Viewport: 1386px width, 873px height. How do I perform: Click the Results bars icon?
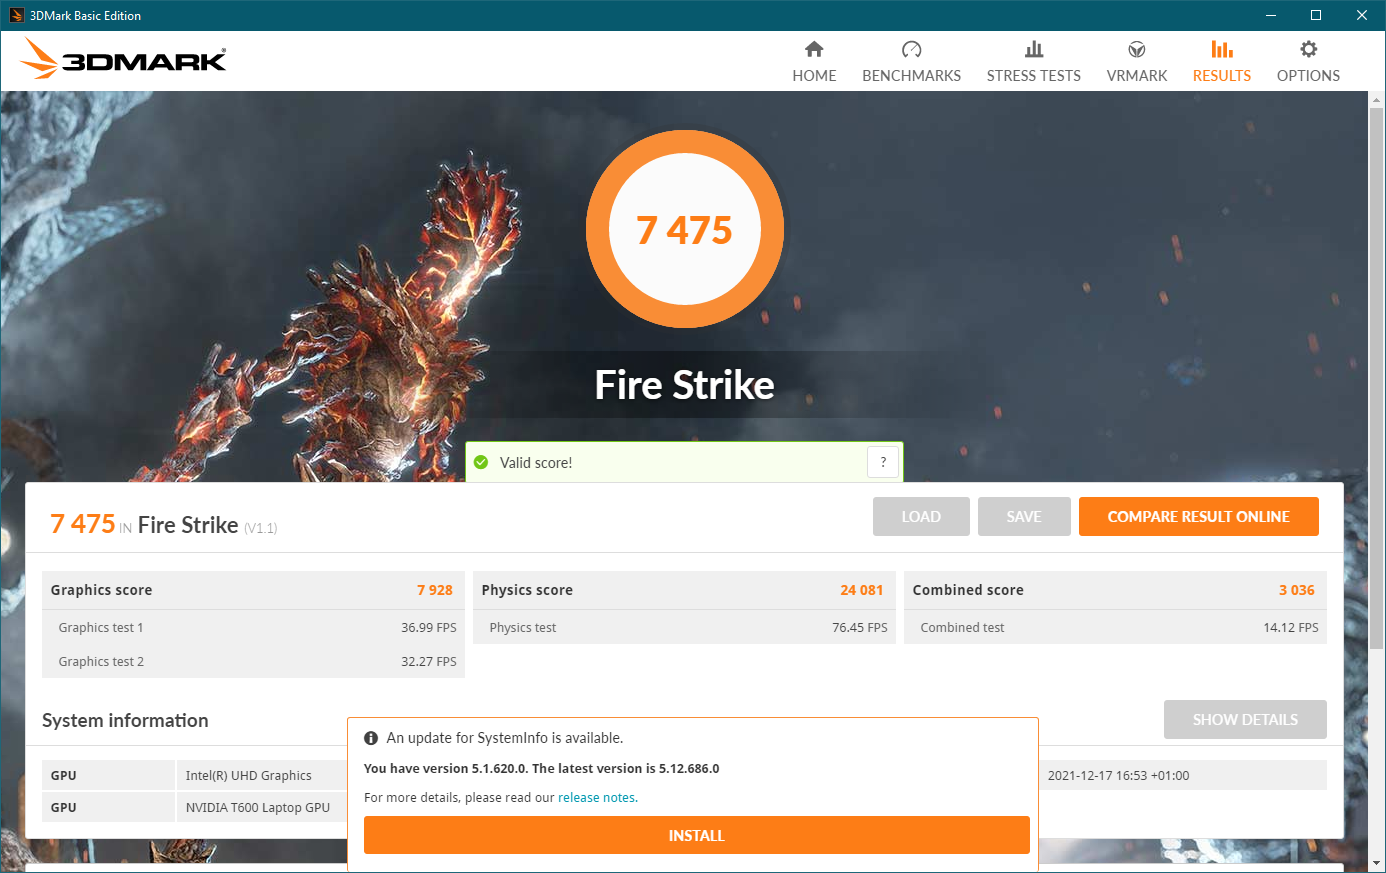pyautogui.click(x=1222, y=49)
